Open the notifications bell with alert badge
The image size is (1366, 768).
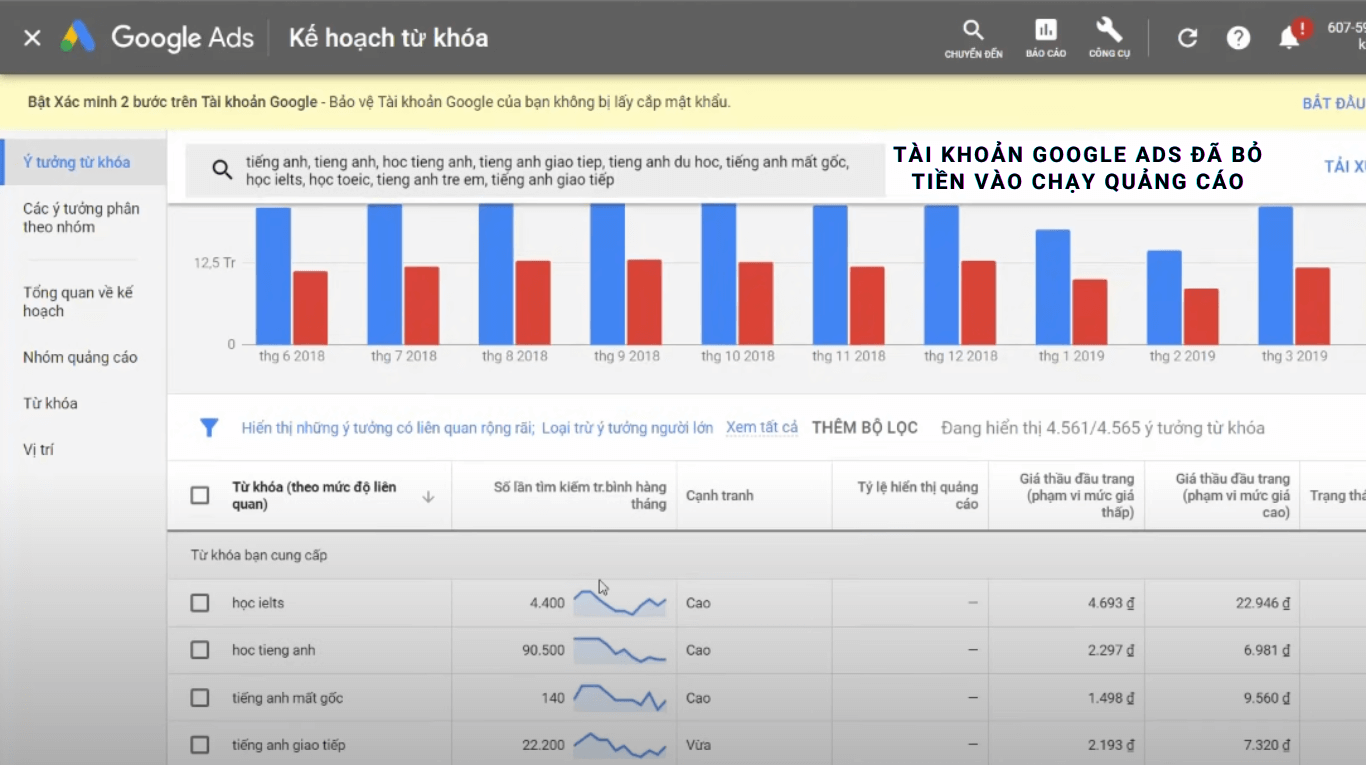(x=1290, y=37)
